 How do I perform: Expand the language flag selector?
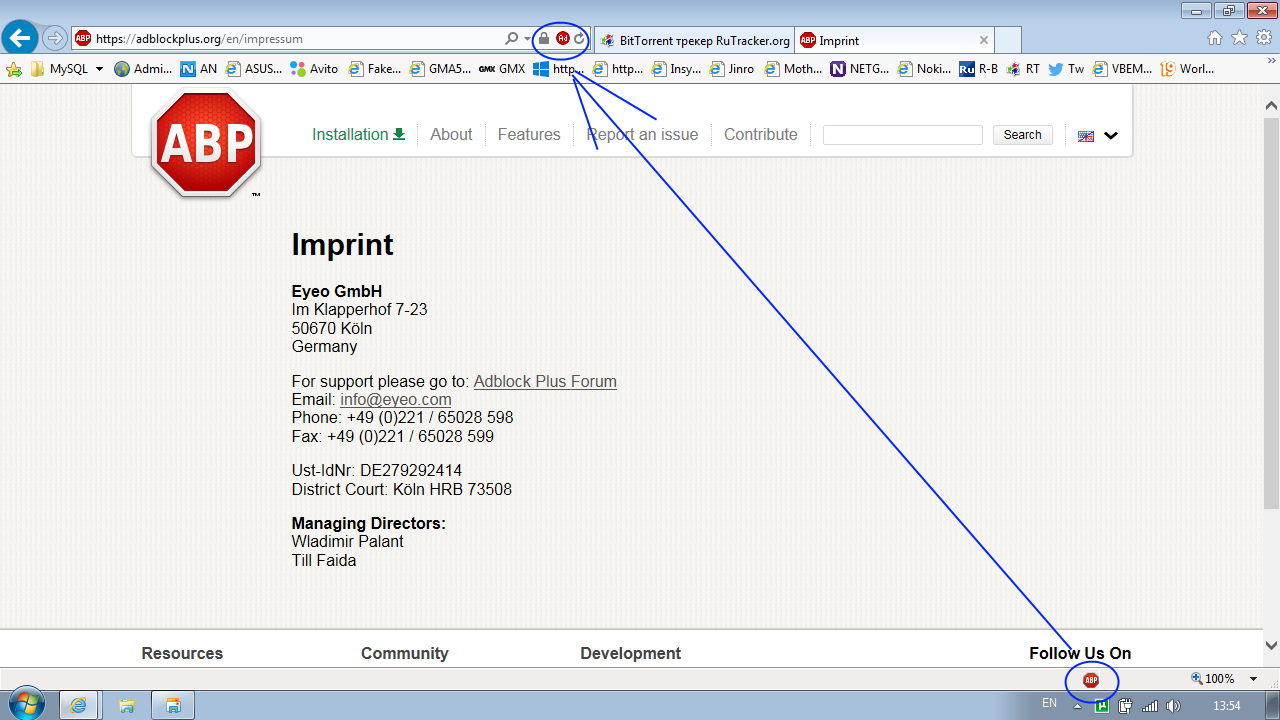tap(1098, 136)
